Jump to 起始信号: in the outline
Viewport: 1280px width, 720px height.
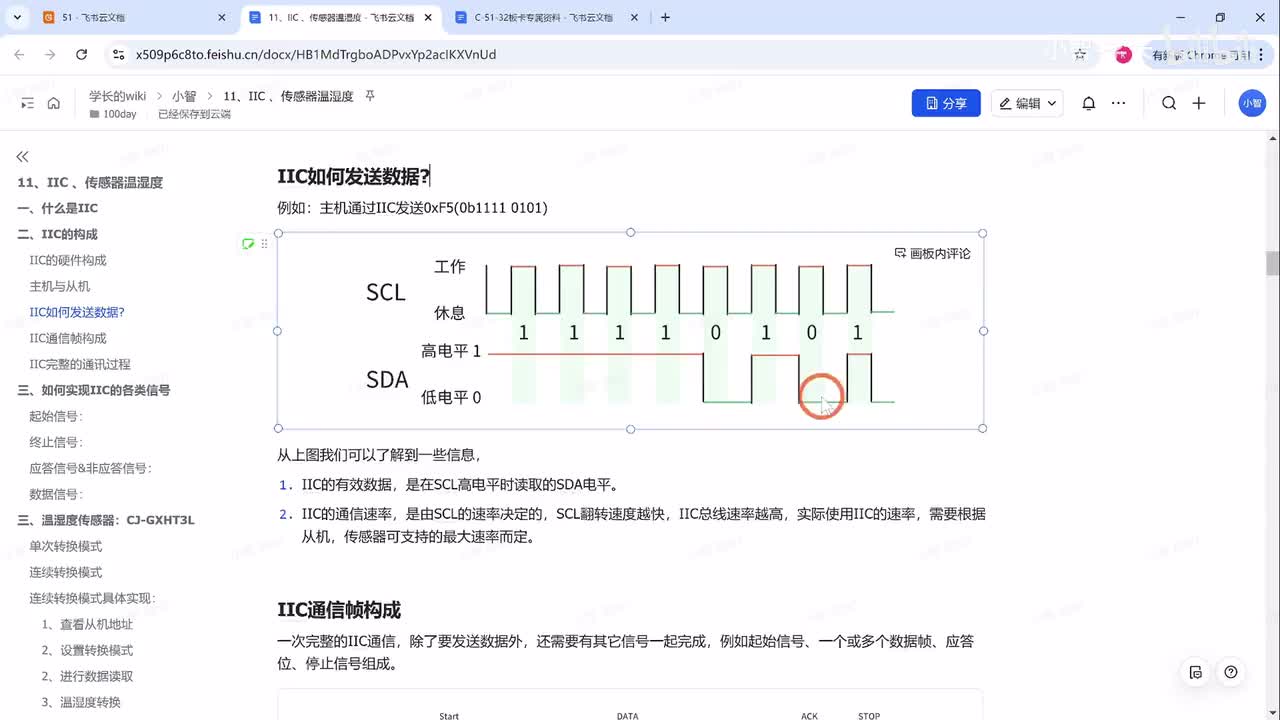56,416
